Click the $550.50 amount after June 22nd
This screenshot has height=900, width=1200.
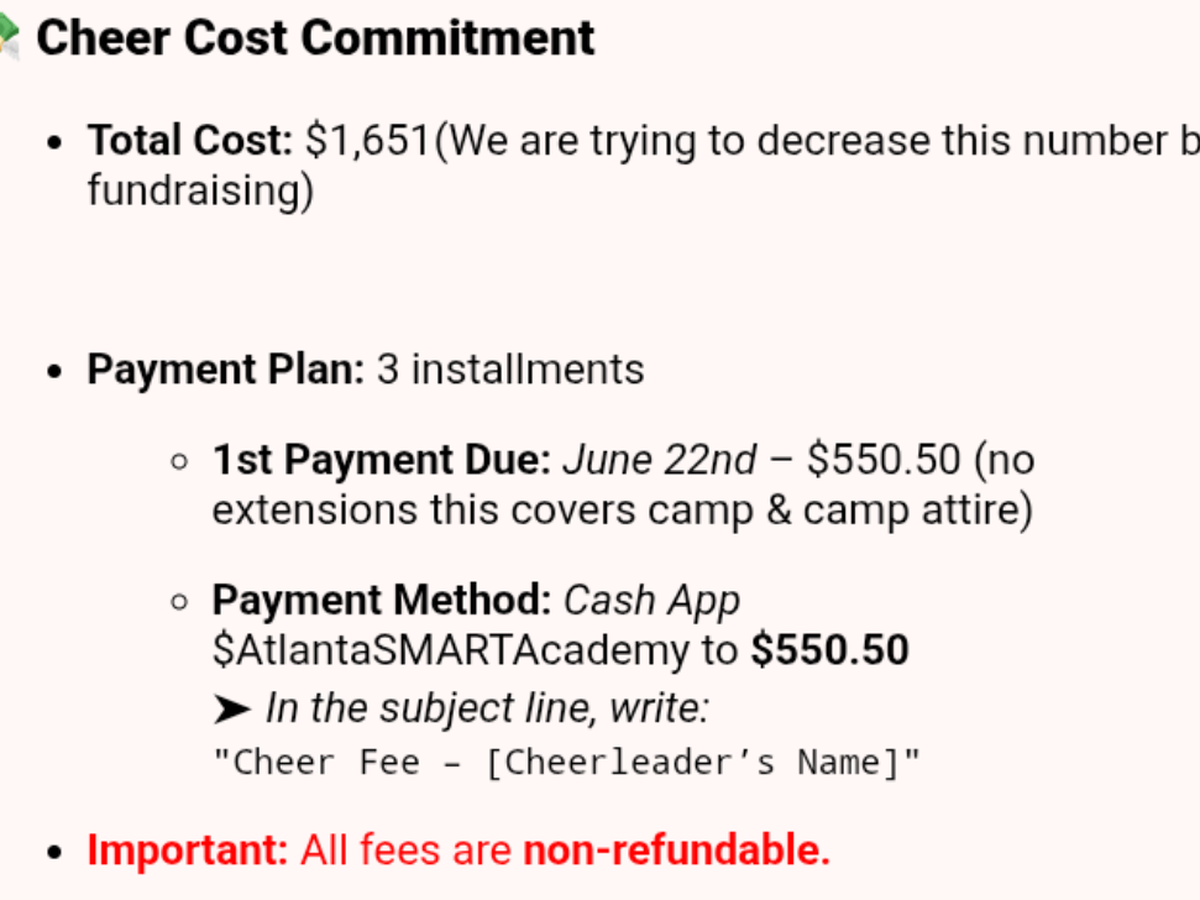click(884, 460)
